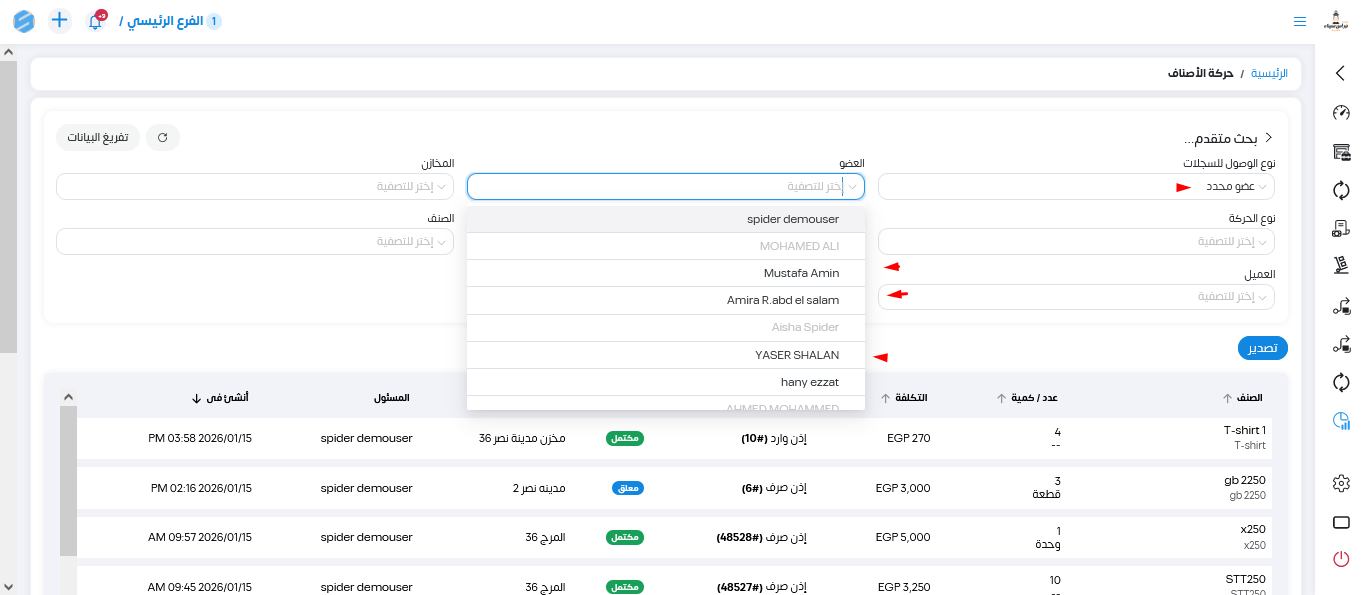Open the settings gear in sidebar

click(x=1341, y=483)
